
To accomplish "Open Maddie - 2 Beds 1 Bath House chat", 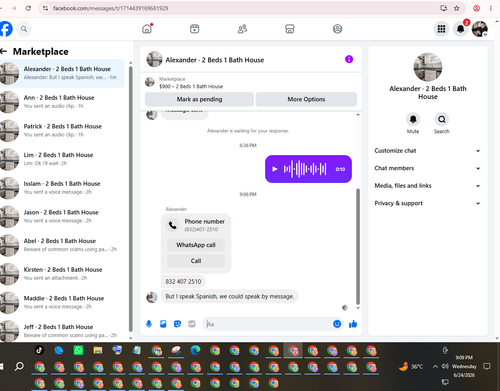I will click(x=62, y=302).
